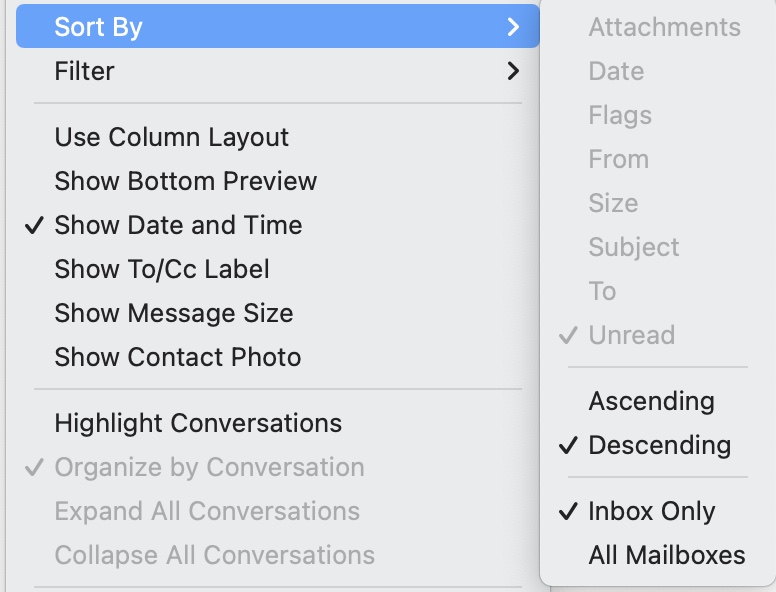Open the Sort By submenu
776x592 pixels.
98,27
